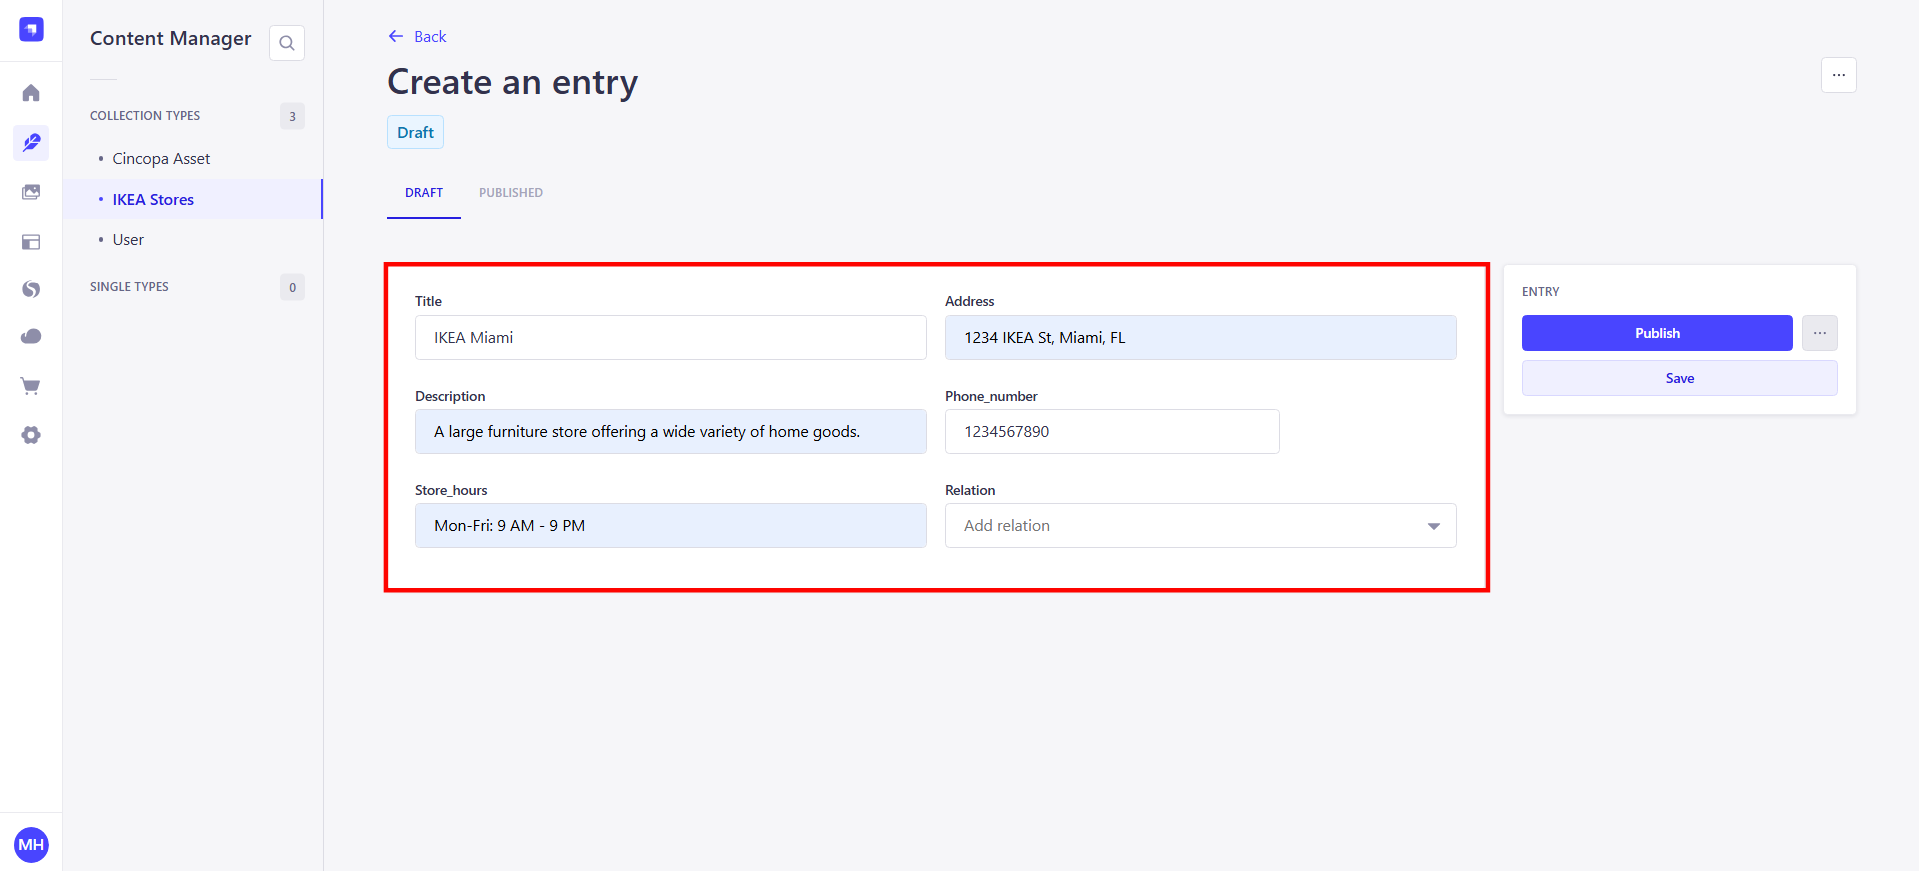Image resolution: width=1919 pixels, height=871 pixels.
Task: Click the search icon beside Content Manager
Action: [x=287, y=43]
